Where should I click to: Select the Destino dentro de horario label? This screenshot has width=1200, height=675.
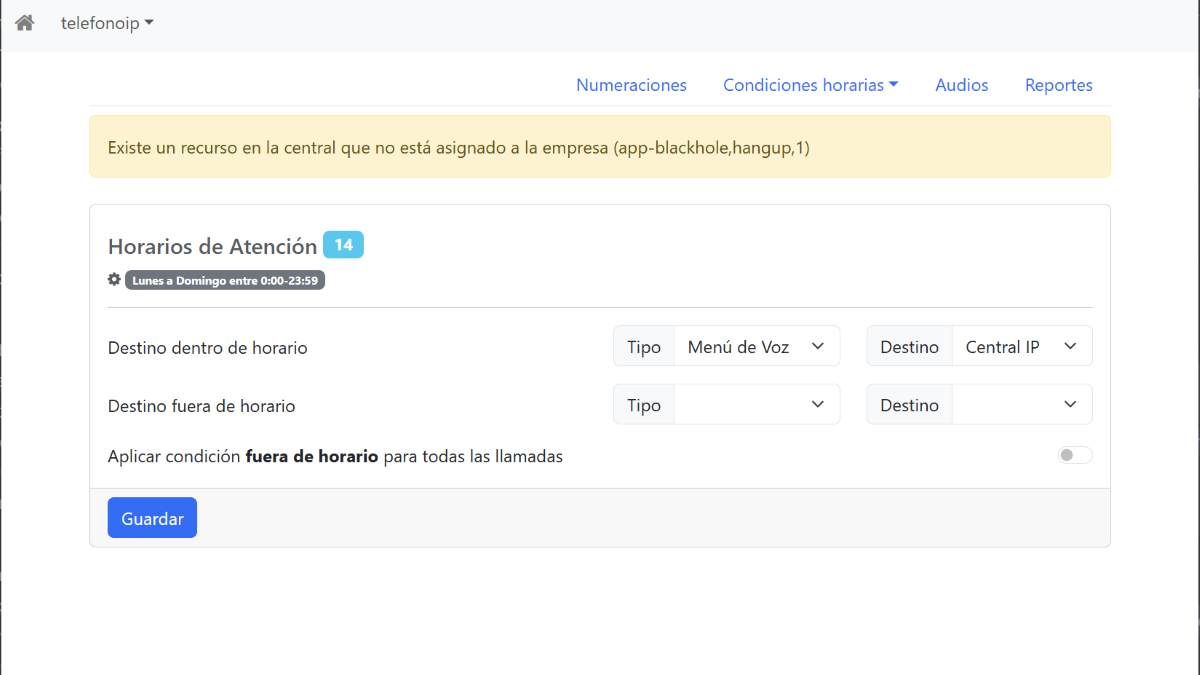(x=208, y=348)
